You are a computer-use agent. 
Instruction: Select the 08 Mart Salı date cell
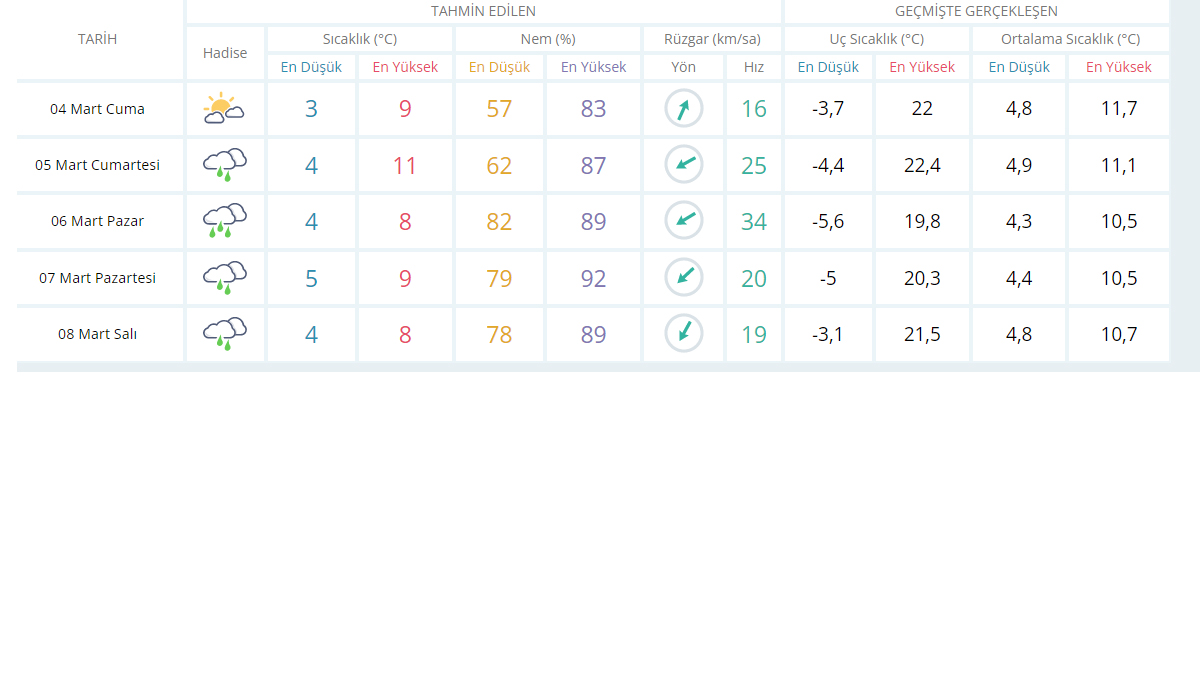click(98, 334)
